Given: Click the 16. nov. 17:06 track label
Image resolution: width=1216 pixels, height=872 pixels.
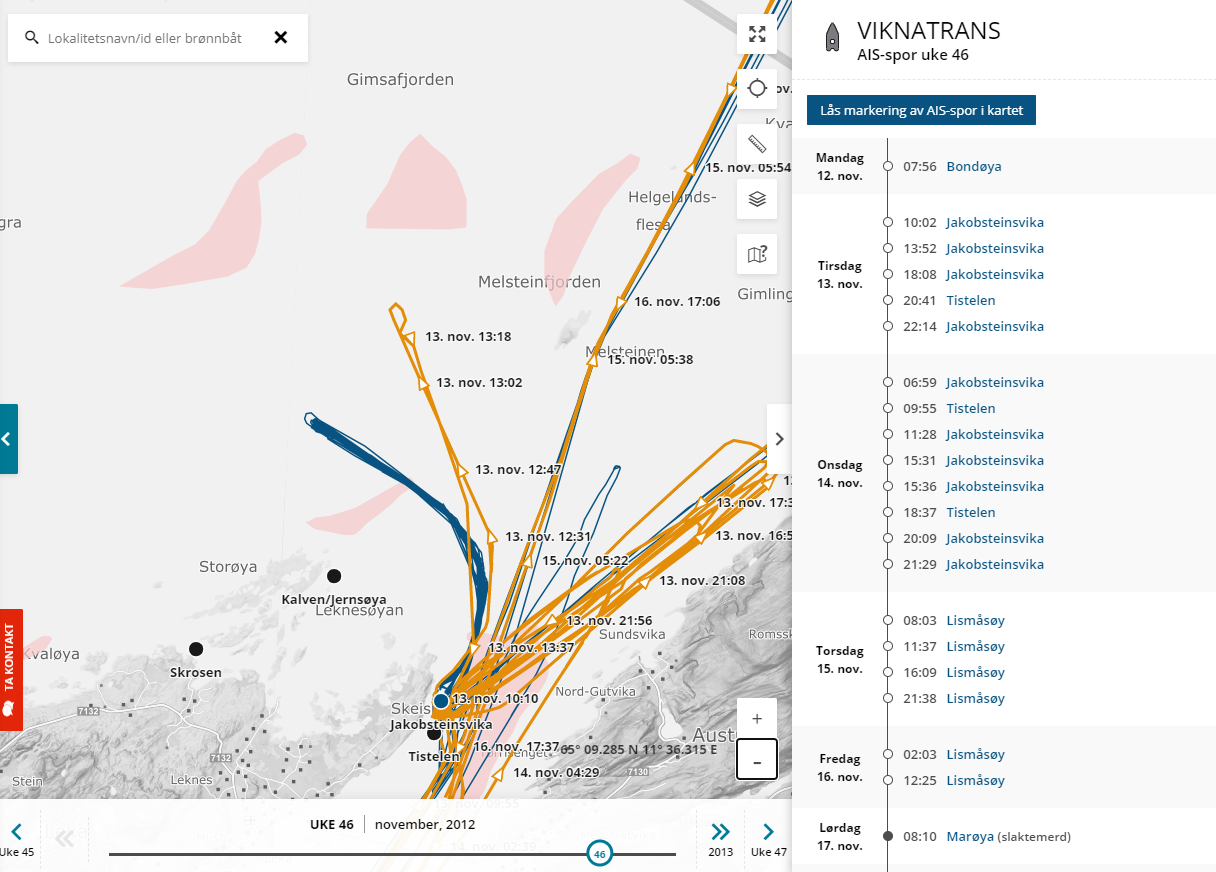Looking at the screenshot, I should coord(677,301).
